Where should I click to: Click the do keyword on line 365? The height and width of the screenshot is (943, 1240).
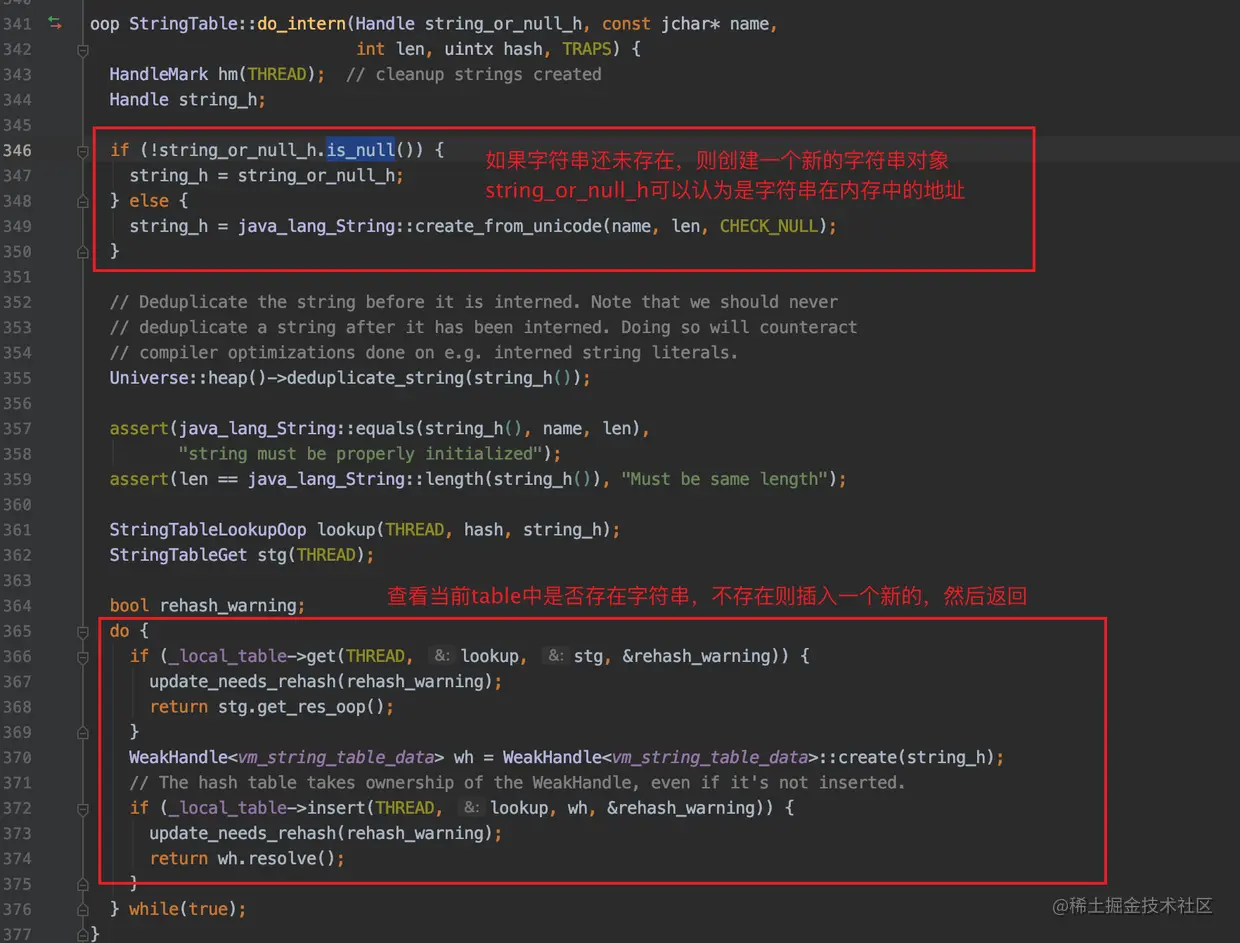[120, 631]
